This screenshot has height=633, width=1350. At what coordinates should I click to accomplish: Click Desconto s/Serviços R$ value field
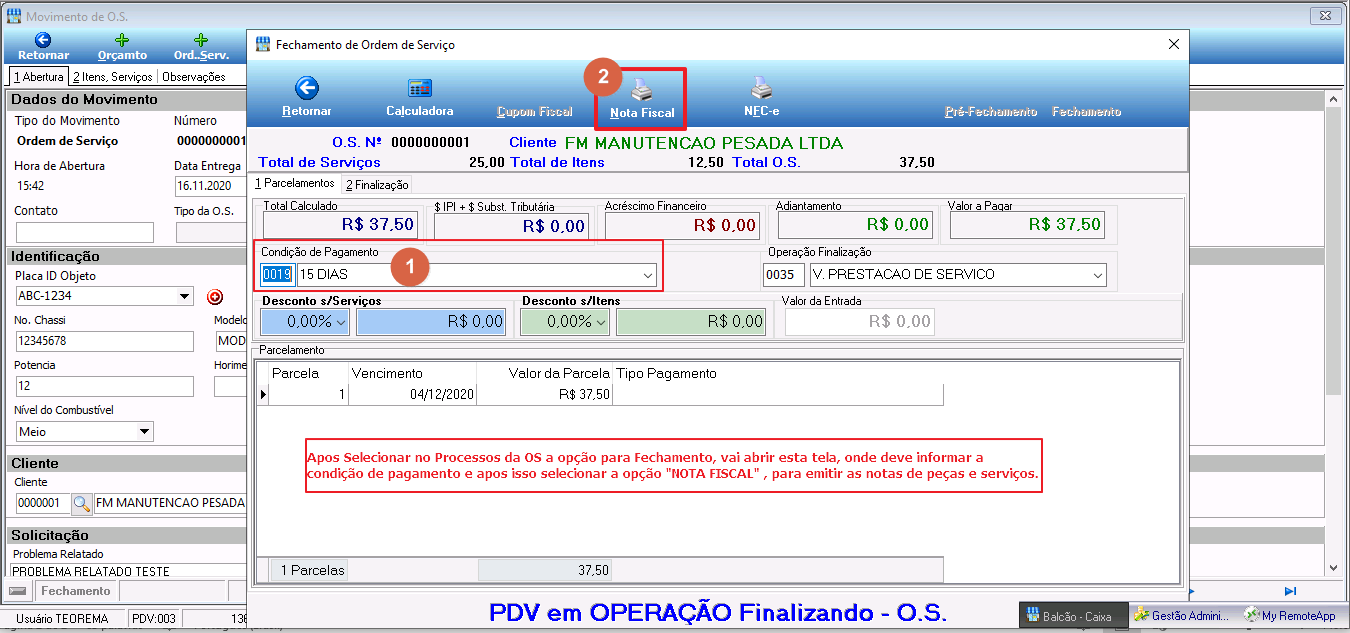point(431,322)
